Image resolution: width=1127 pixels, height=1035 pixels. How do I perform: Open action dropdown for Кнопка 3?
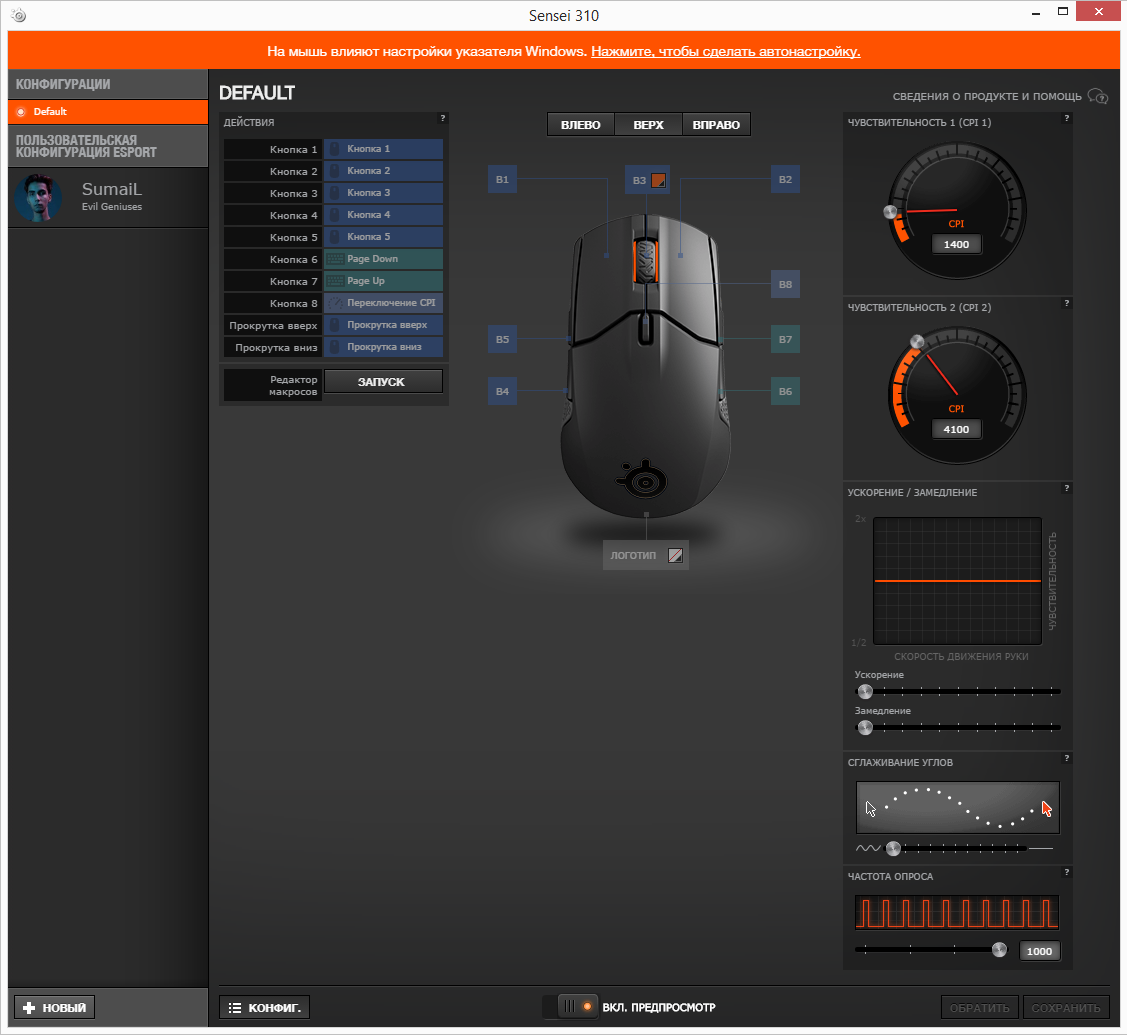(383, 193)
